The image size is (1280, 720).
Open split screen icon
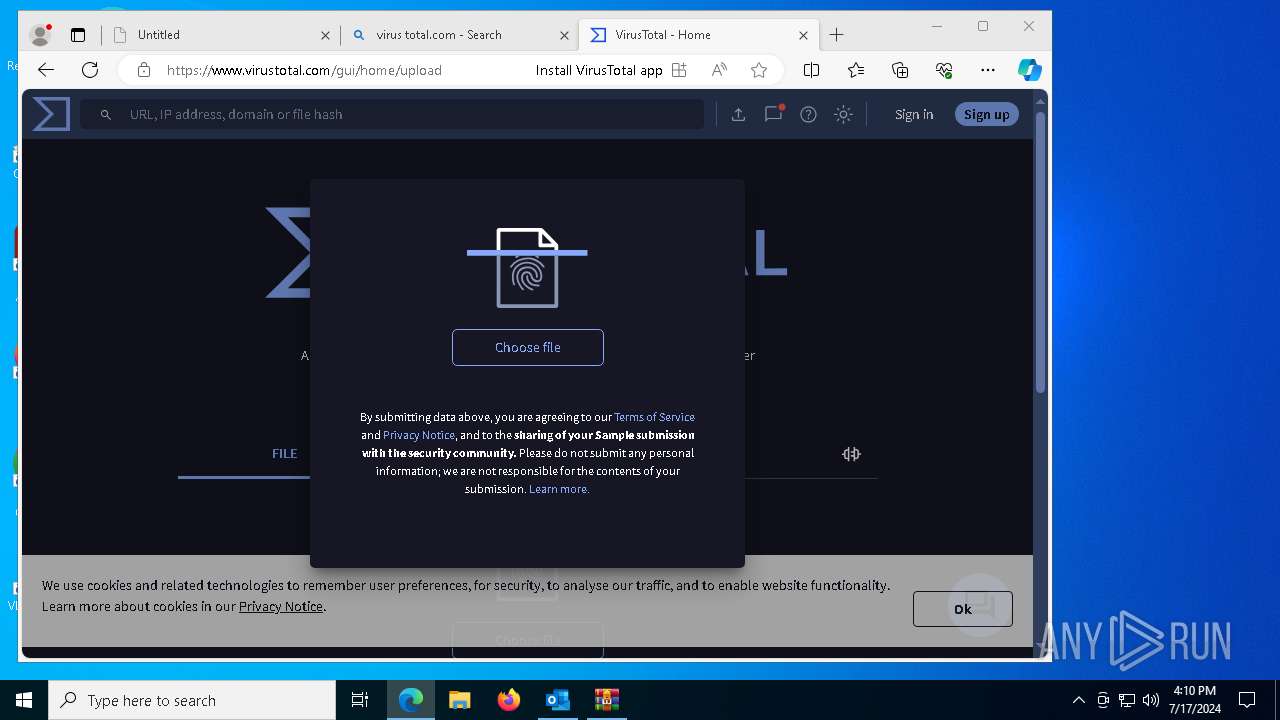(x=811, y=70)
